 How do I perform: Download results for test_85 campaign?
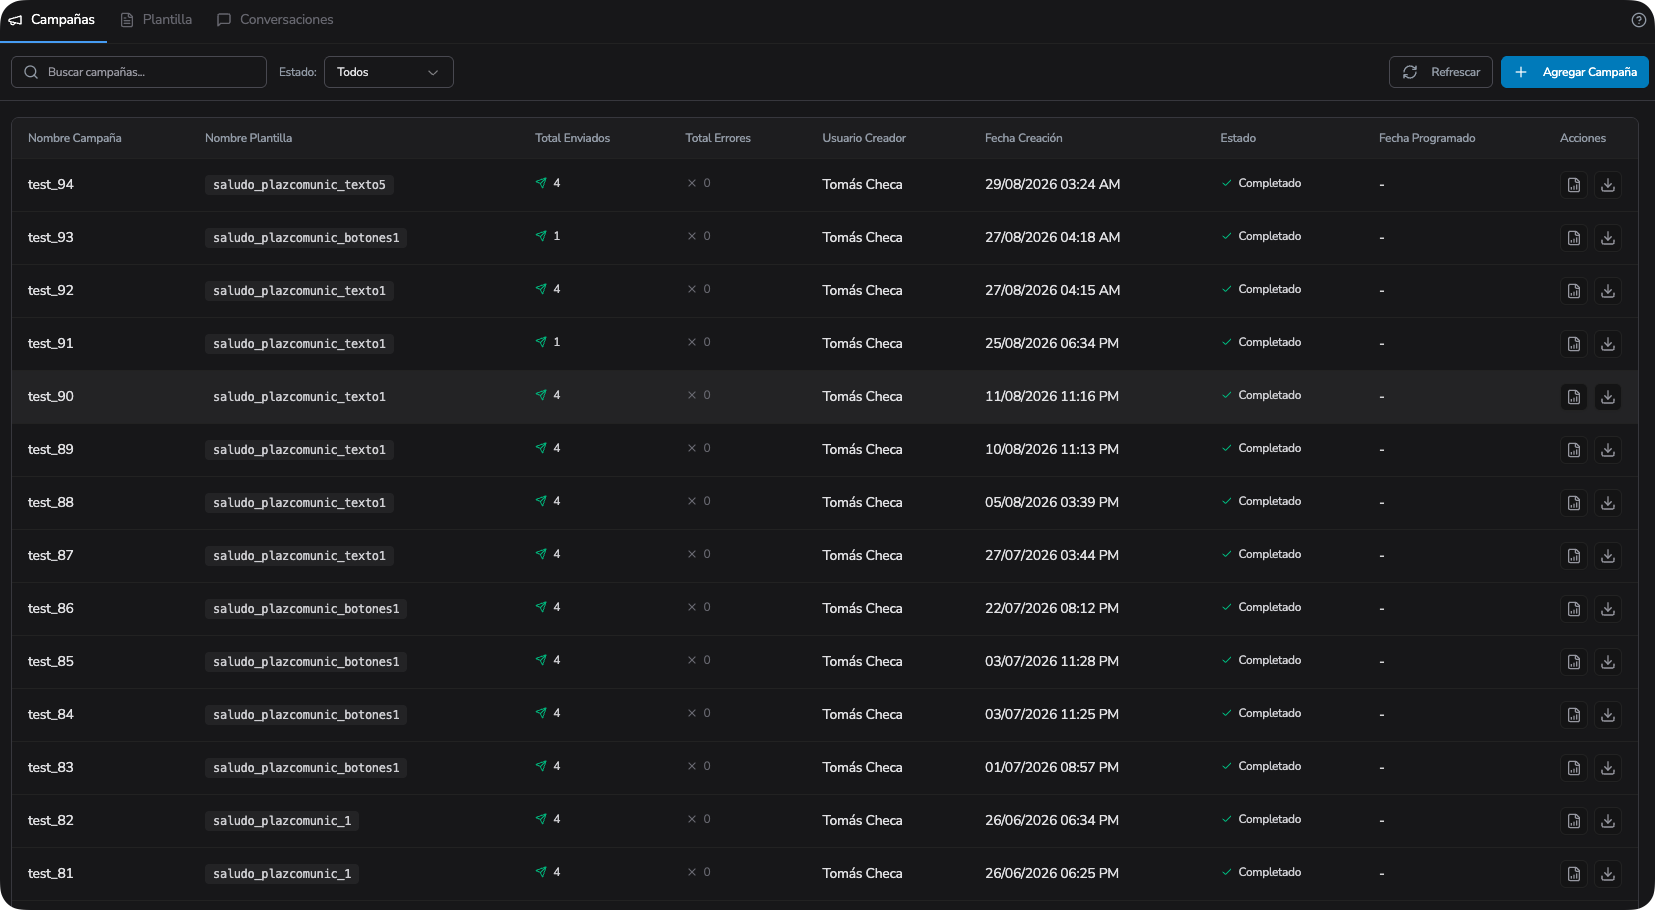click(1608, 662)
